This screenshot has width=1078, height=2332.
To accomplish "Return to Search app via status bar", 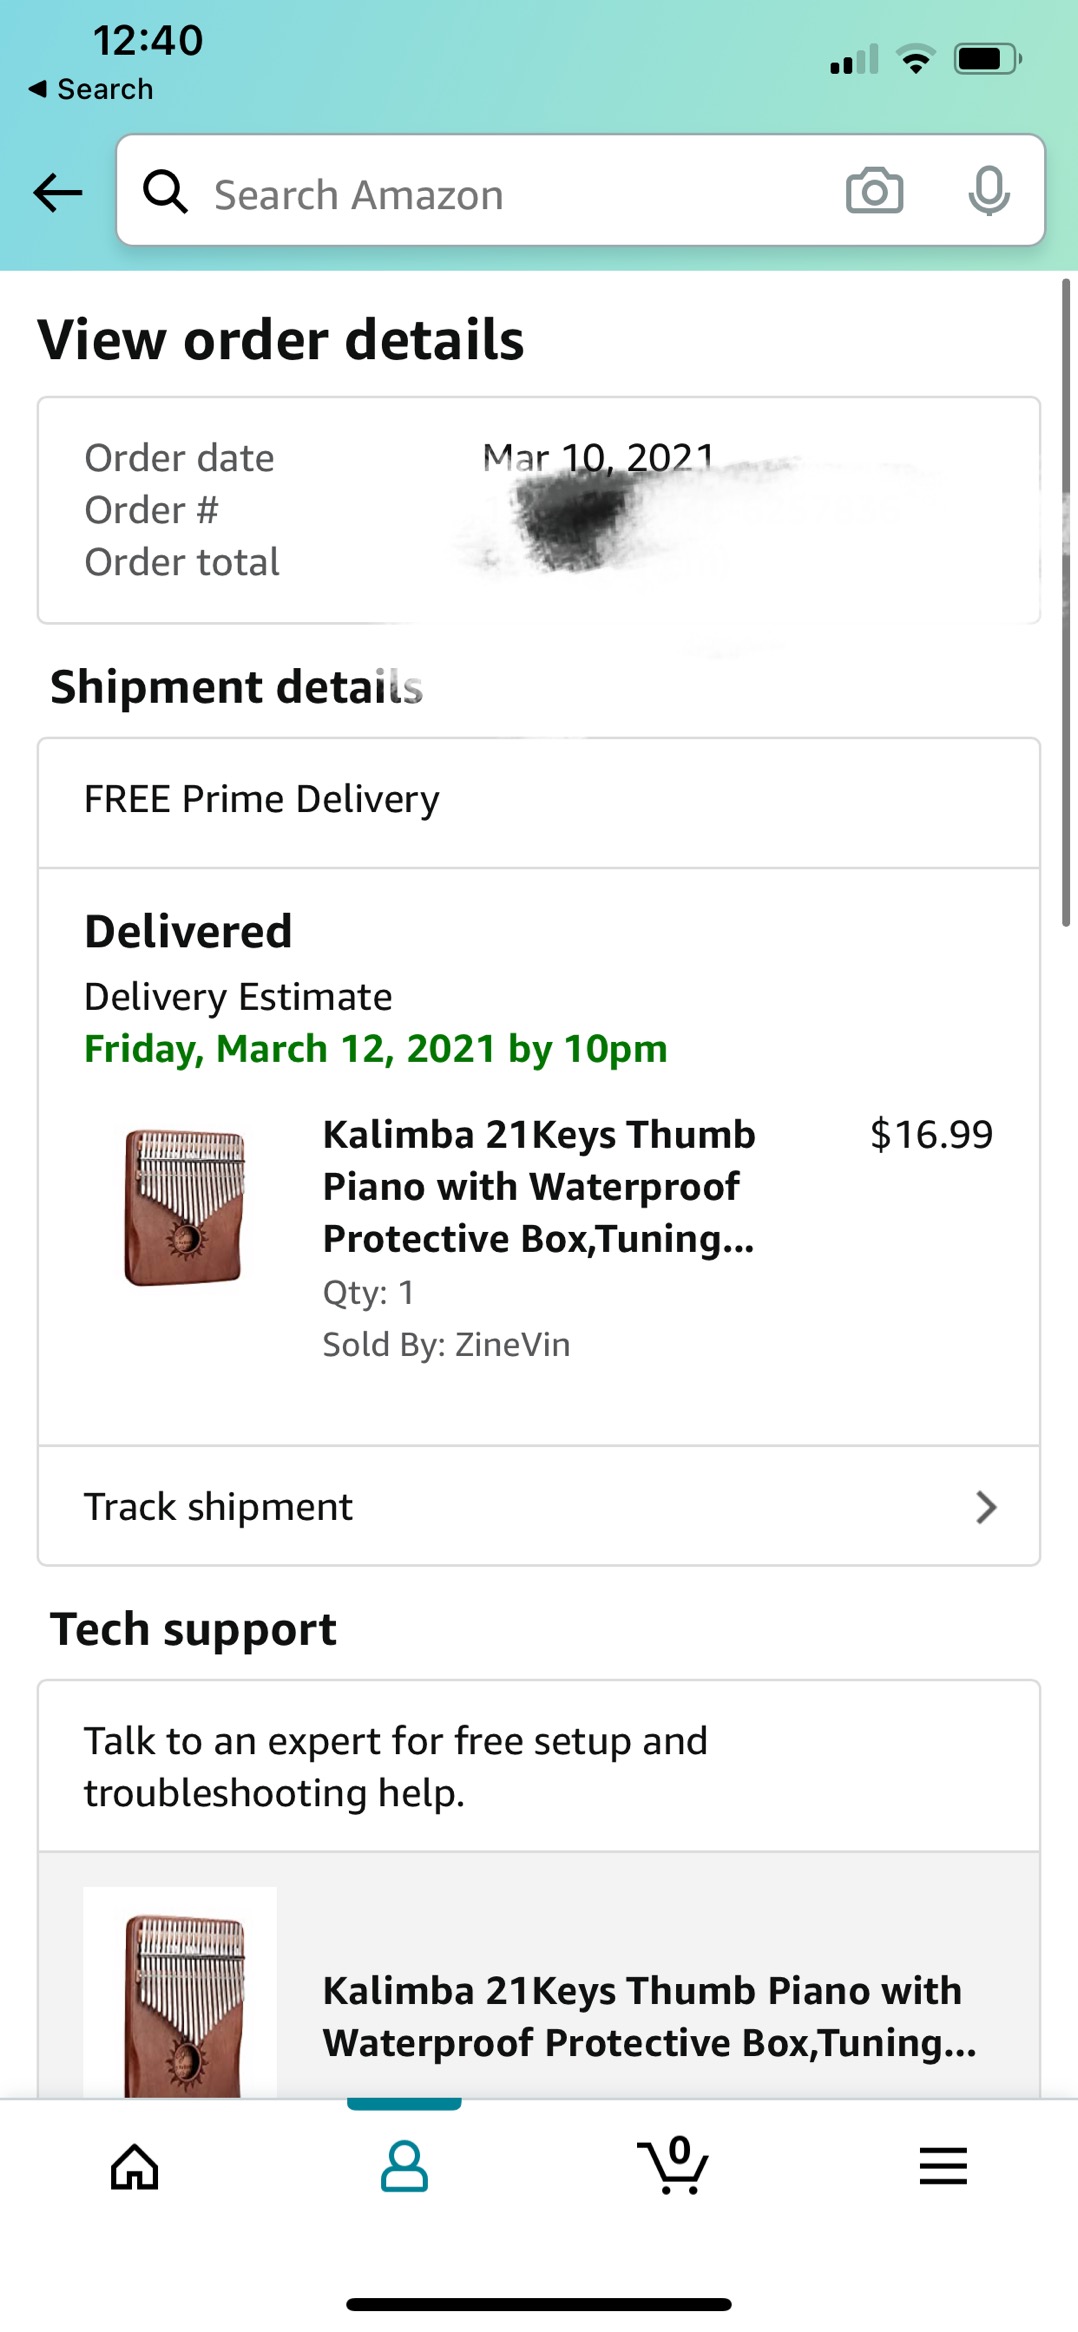I will [x=91, y=89].
